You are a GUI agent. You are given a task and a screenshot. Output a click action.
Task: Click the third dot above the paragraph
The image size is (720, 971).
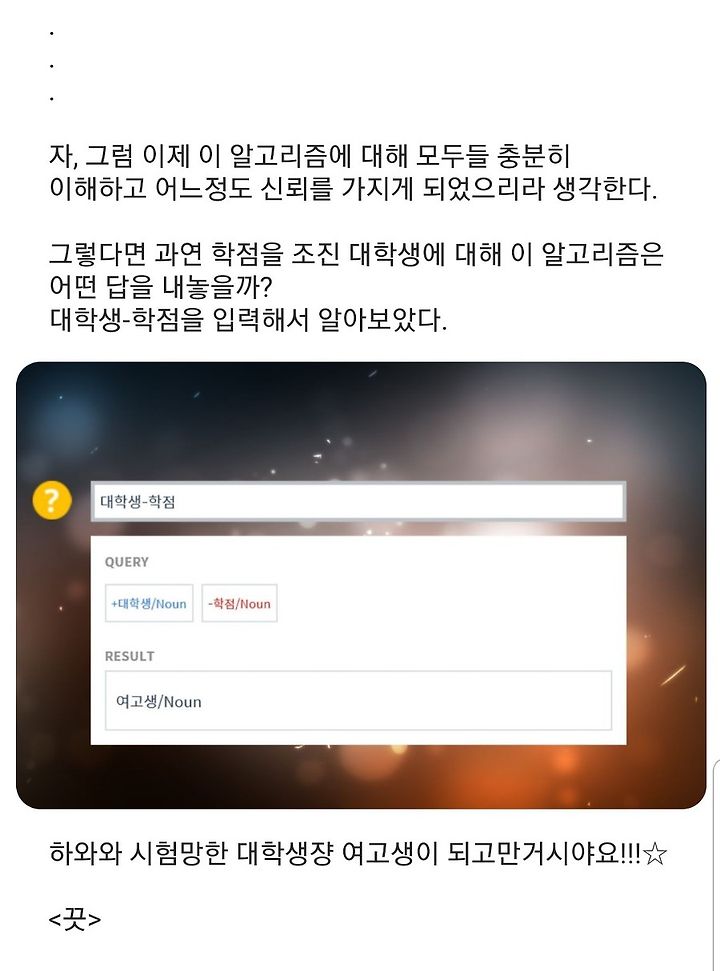pyautogui.click(x=51, y=98)
